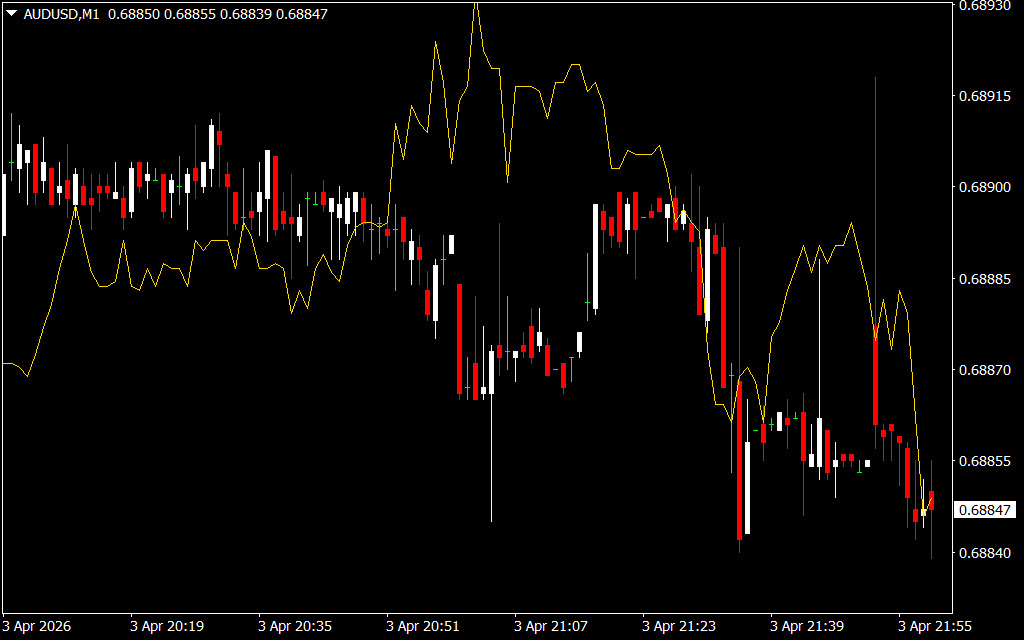The image size is (1024, 640).
Task: Click the 0.68870 price axis label
Action: coord(985,370)
